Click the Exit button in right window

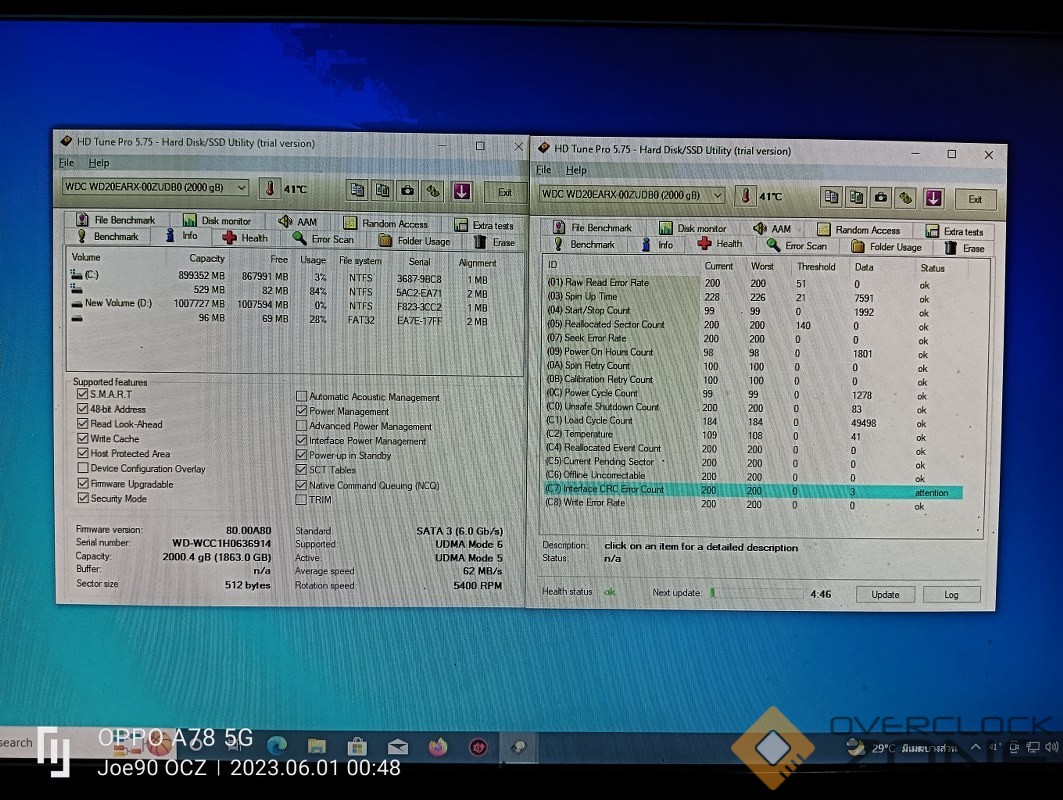[x=975, y=199]
